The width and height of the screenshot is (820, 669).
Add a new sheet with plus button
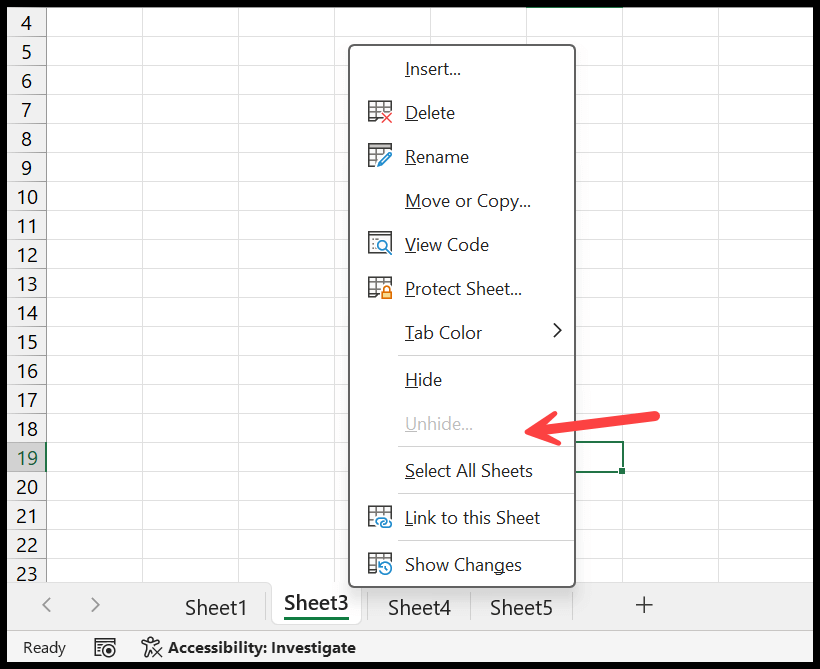pos(644,605)
